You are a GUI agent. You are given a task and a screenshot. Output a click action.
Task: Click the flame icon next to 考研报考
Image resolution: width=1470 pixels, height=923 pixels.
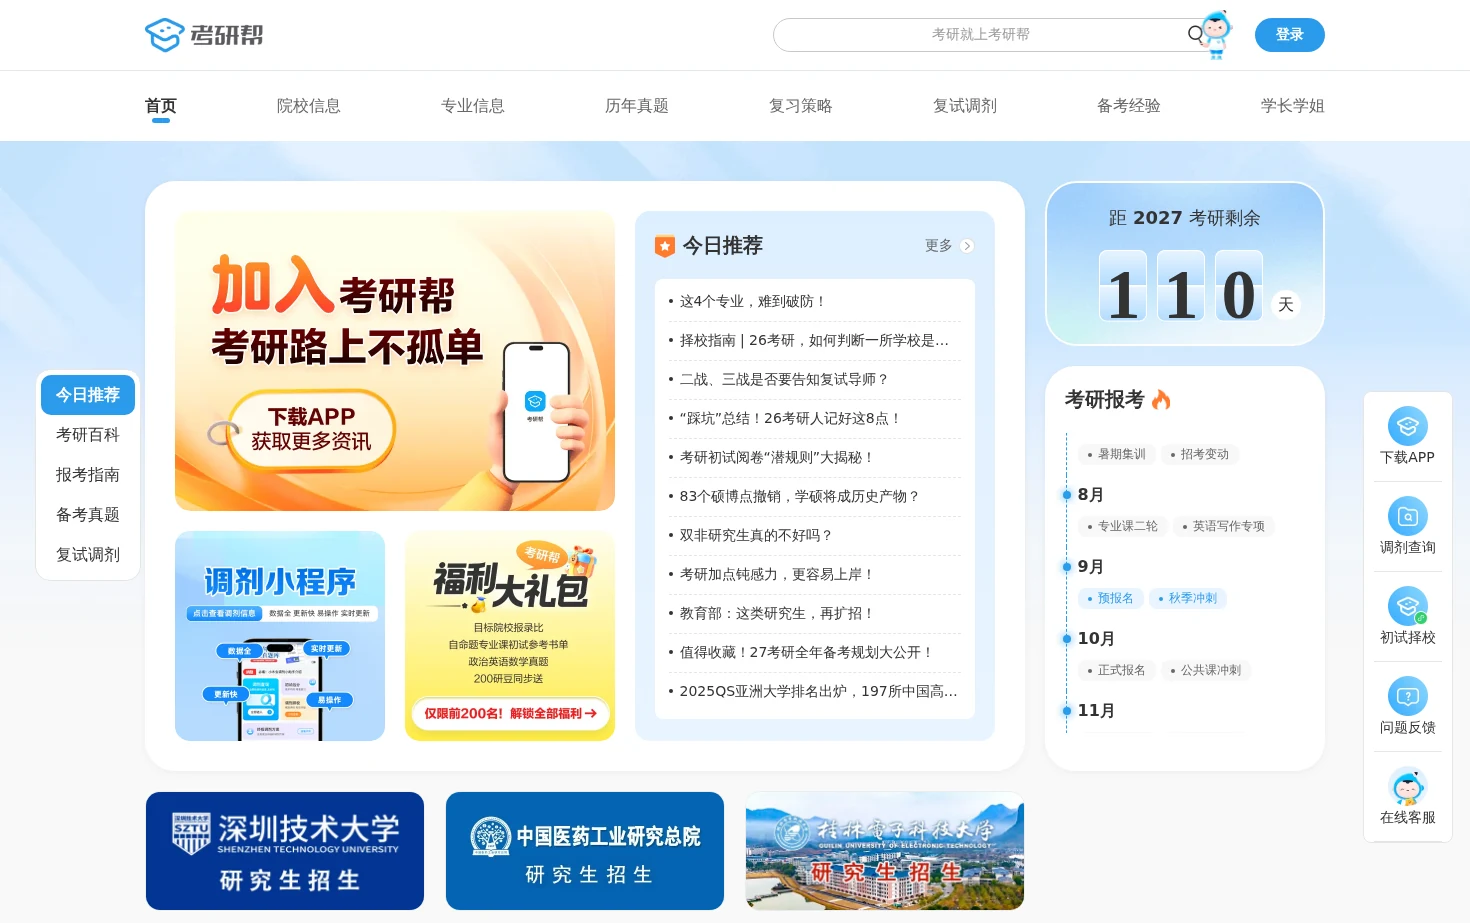[x=1161, y=399]
